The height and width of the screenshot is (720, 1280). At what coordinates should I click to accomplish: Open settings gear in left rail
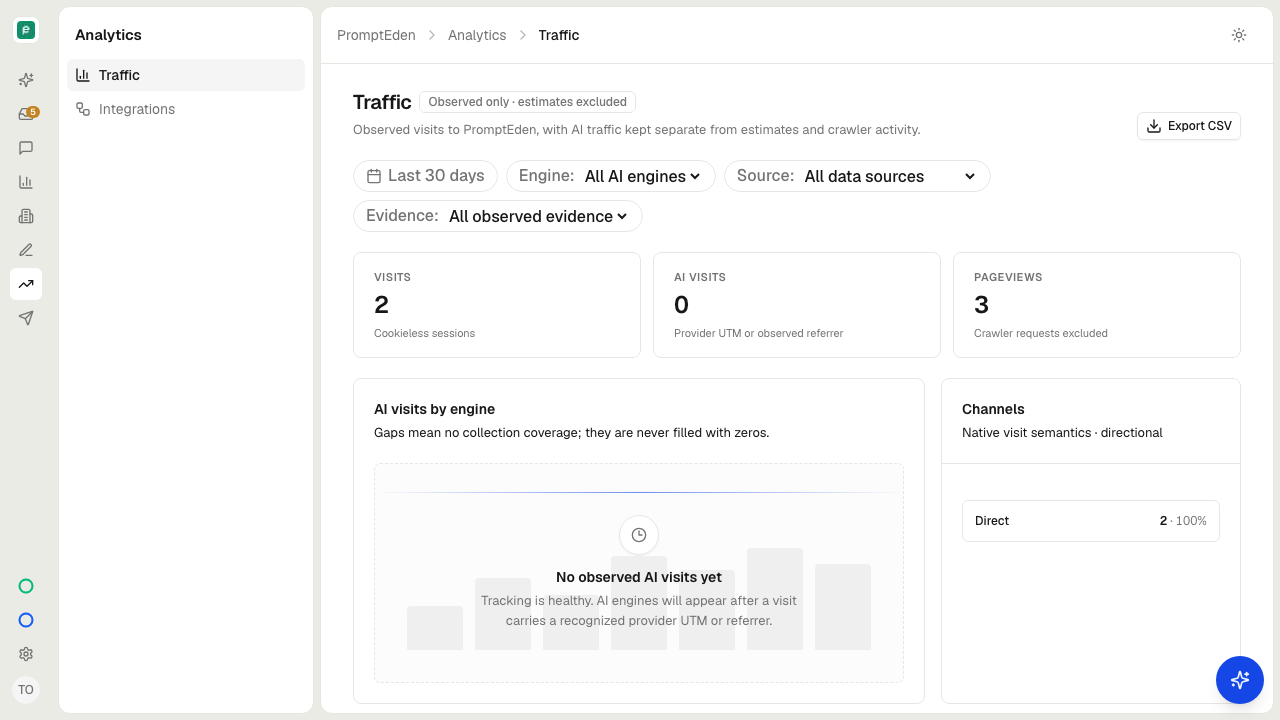pos(26,654)
